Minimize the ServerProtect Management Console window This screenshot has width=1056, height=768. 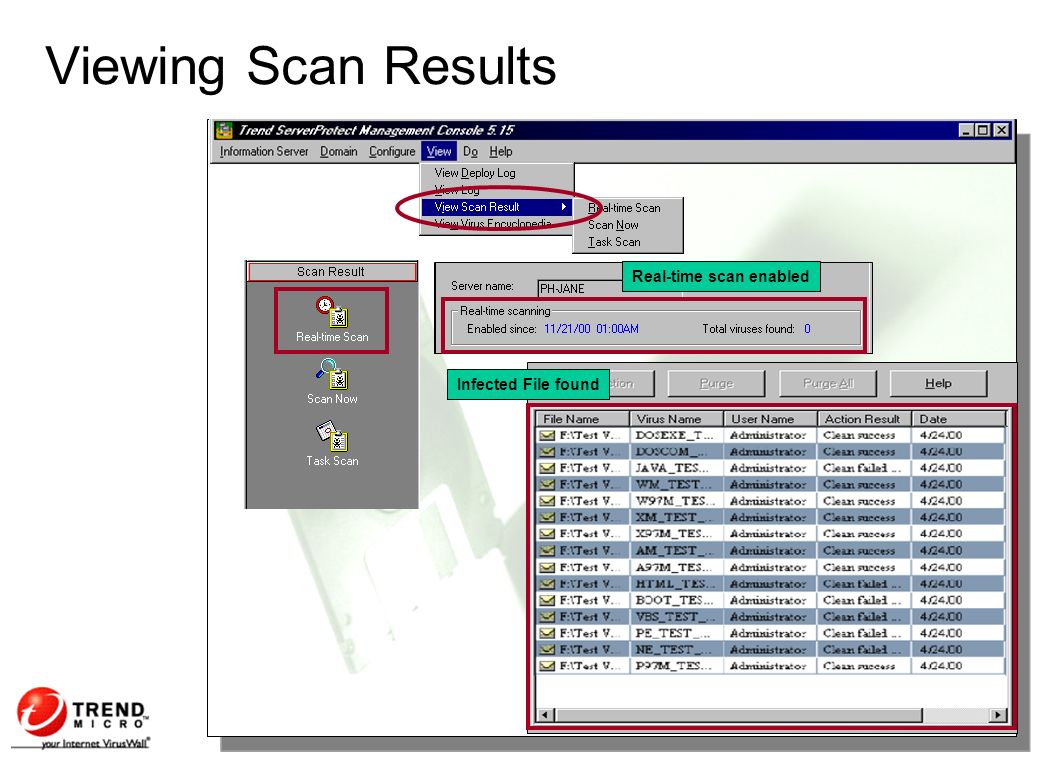(x=967, y=130)
